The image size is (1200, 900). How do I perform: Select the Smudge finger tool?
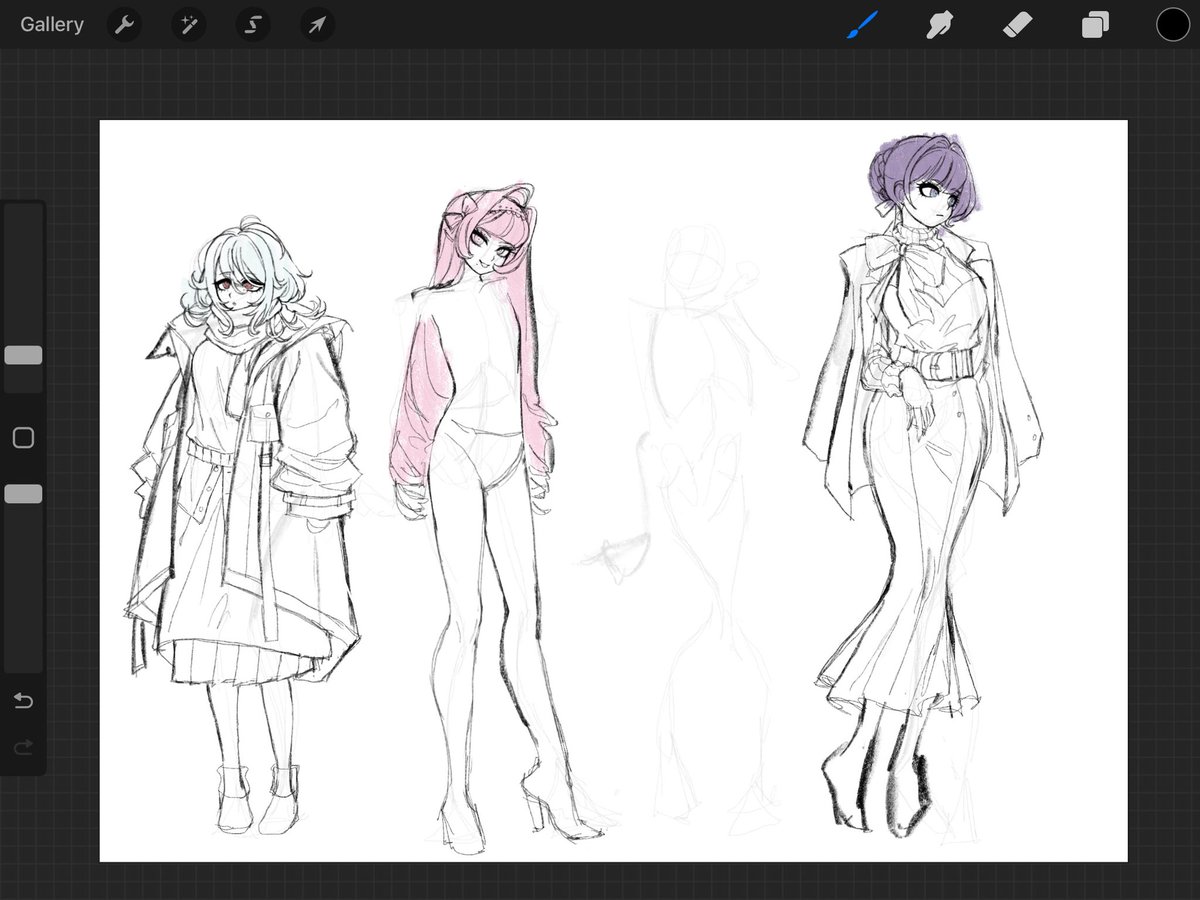coord(939,25)
